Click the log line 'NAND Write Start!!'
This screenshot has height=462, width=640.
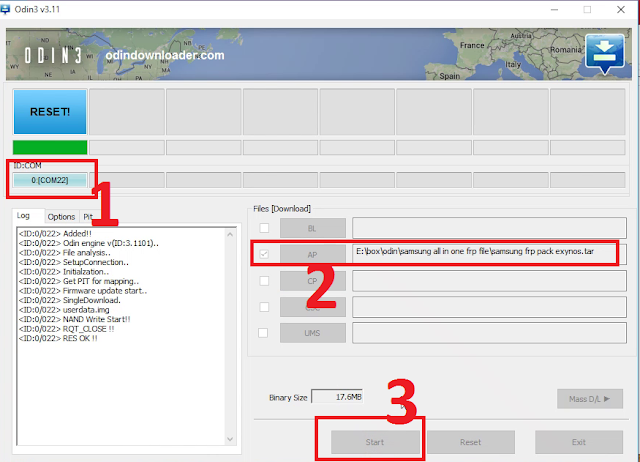[x=74, y=319]
